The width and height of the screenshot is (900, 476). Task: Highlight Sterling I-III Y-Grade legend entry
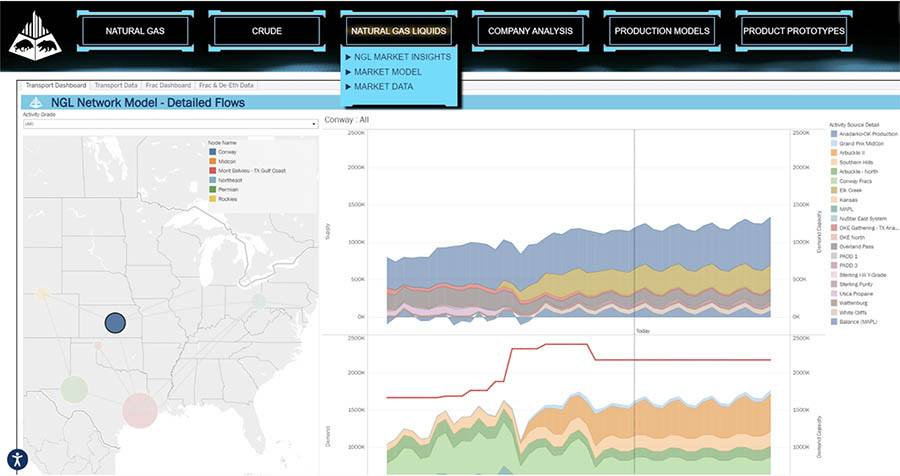(x=859, y=275)
